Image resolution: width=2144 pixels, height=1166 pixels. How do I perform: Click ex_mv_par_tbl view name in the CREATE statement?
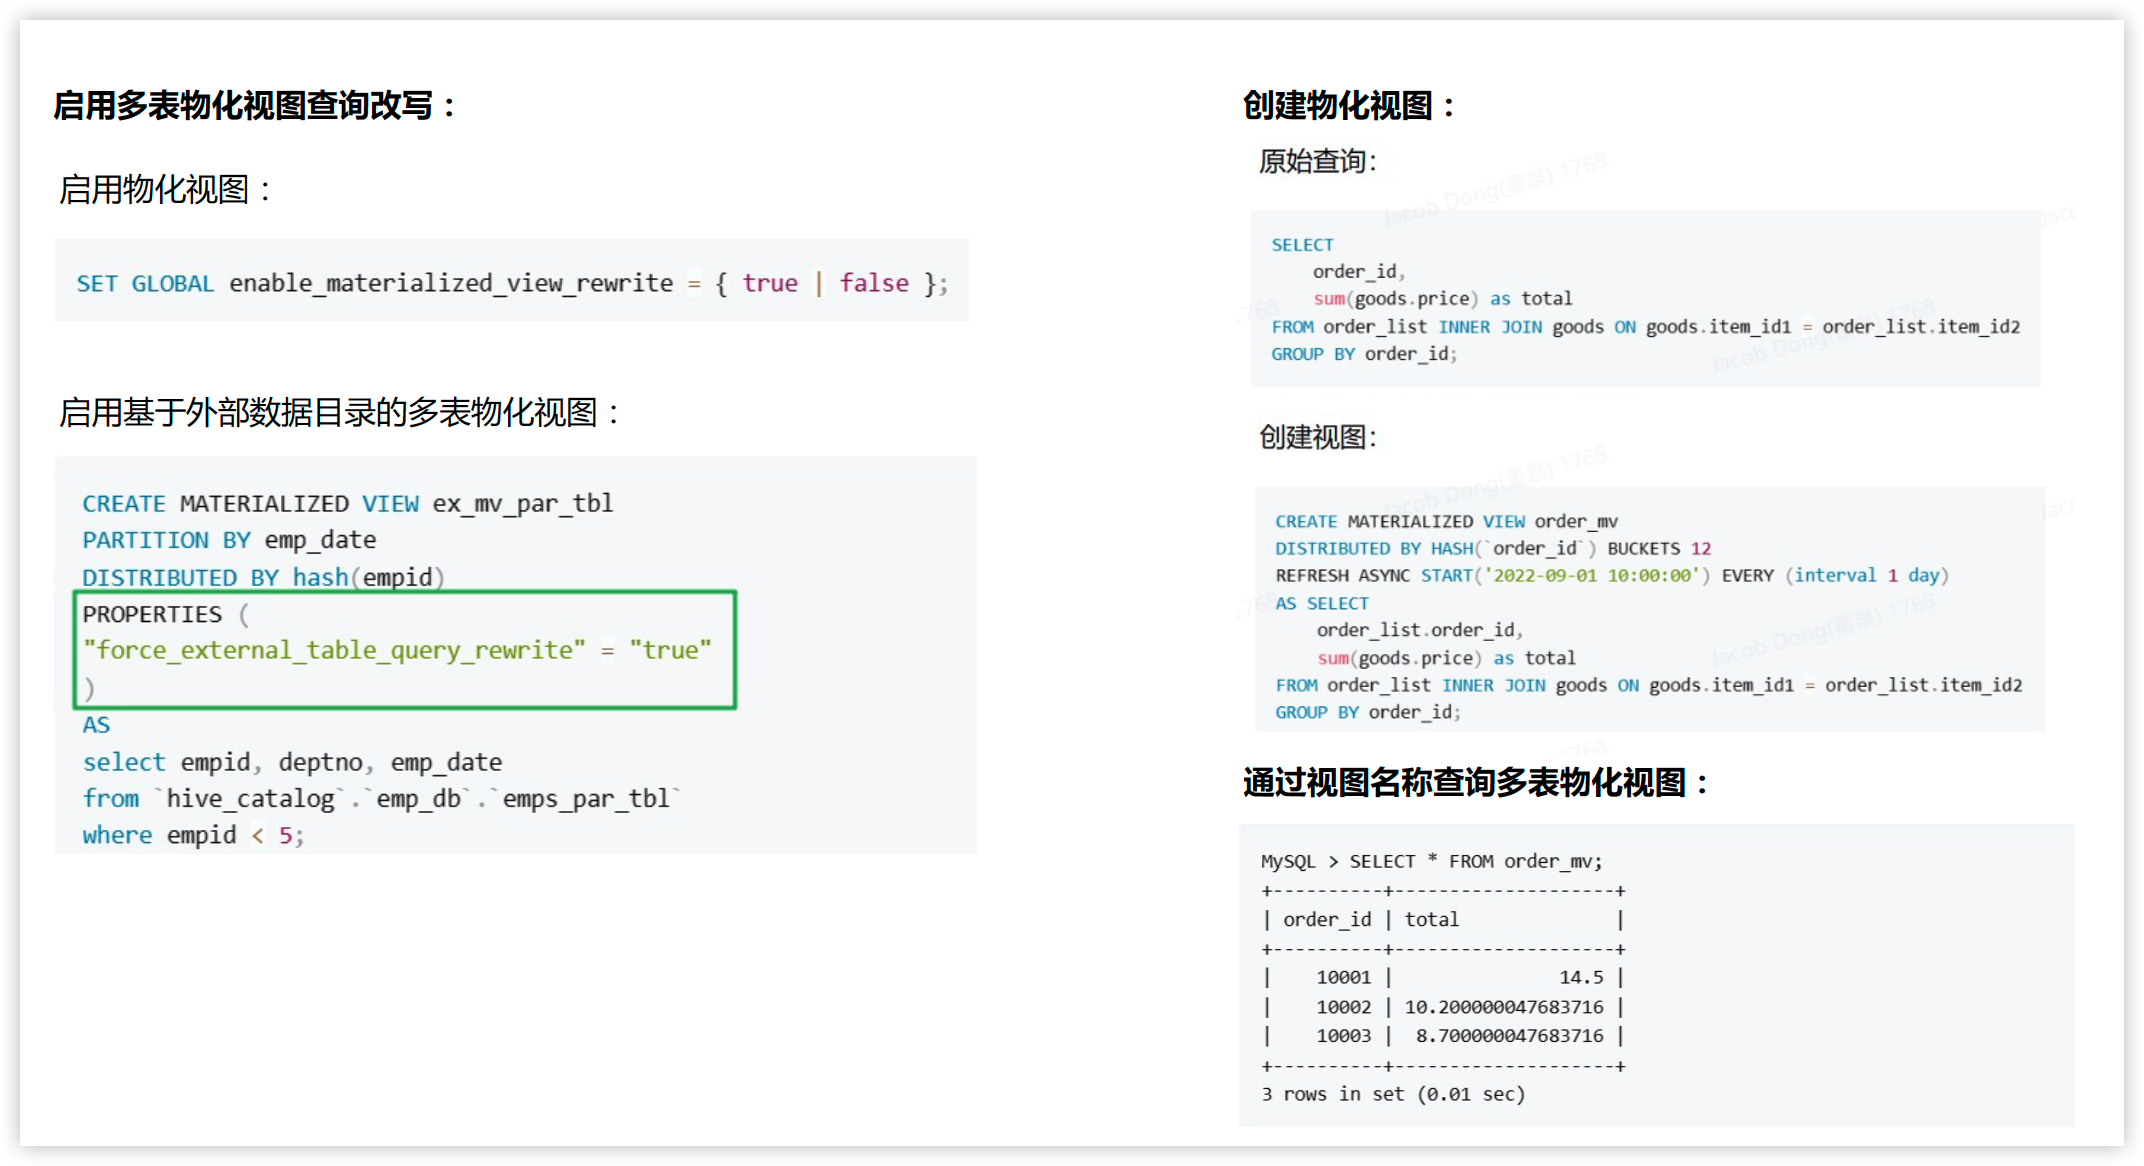[522, 503]
